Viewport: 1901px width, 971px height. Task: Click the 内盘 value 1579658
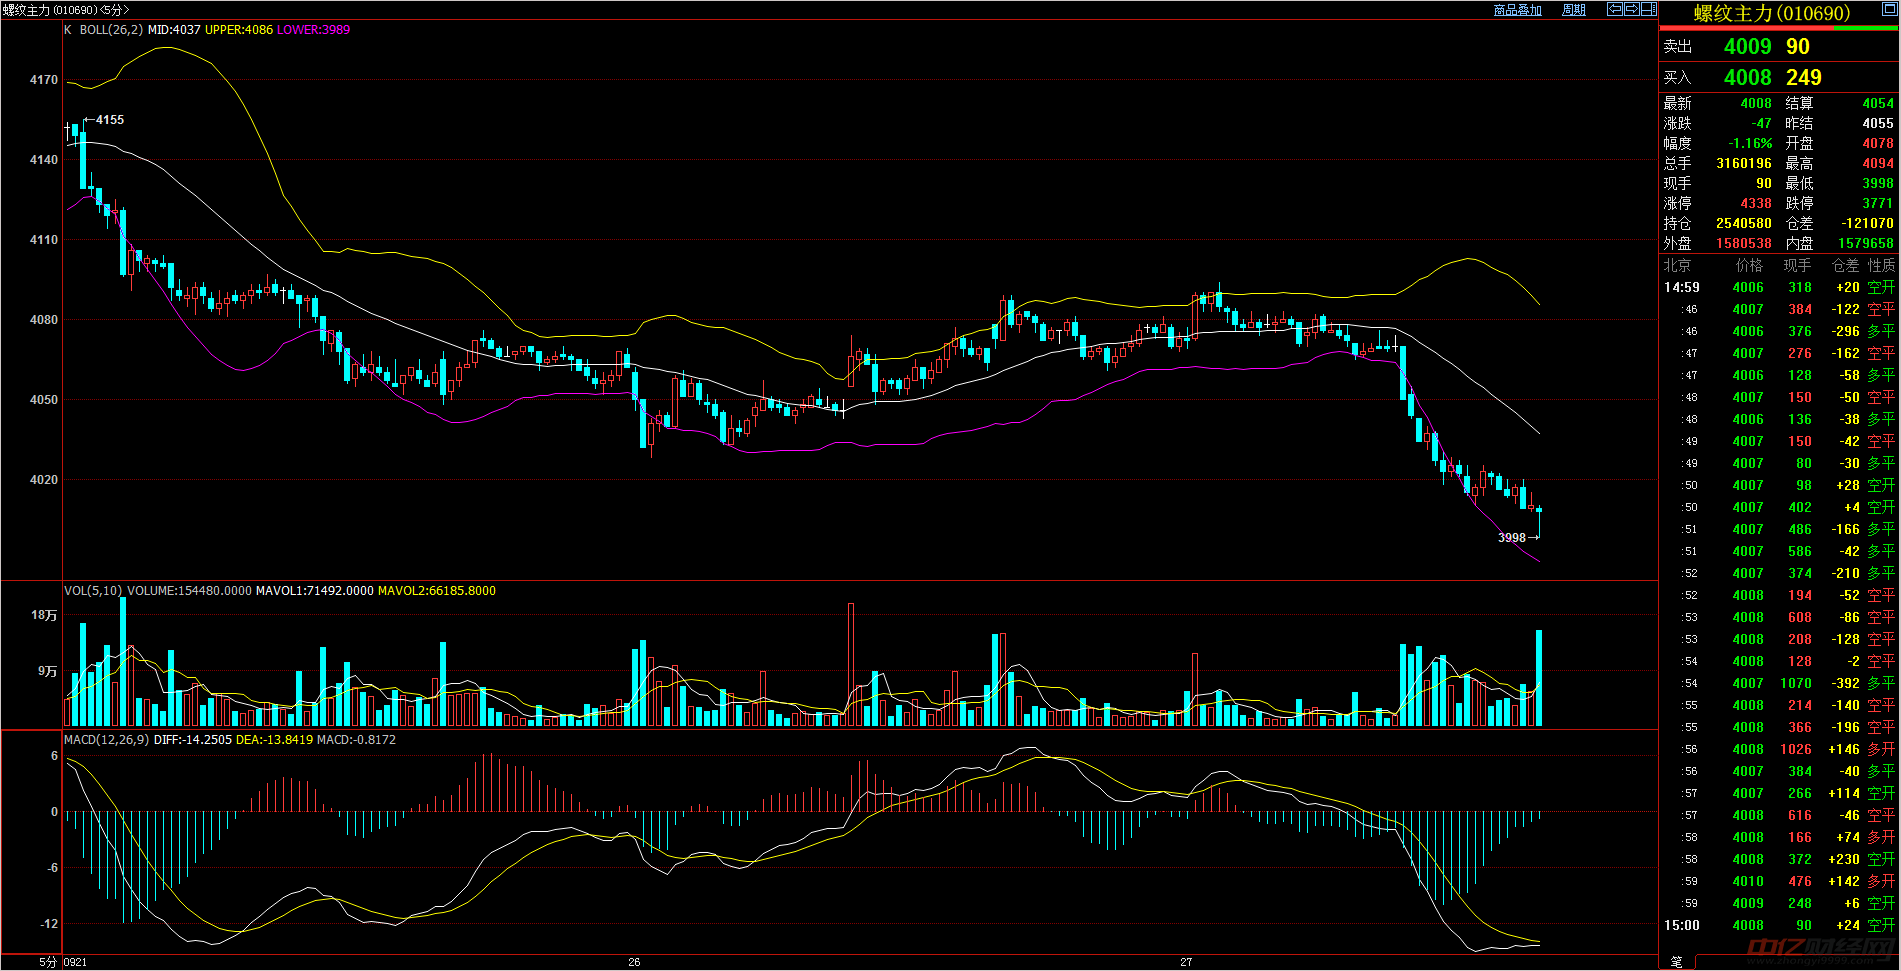pyautogui.click(x=1866, y=244)
